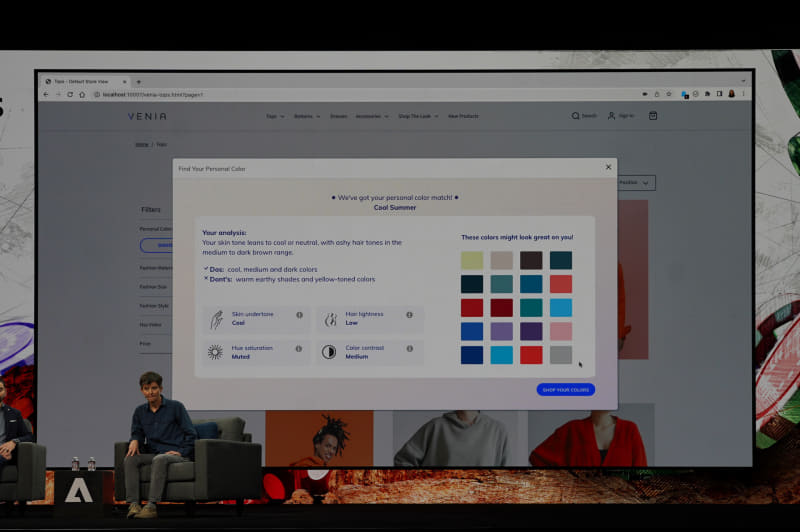The width and height of the screenshot is (800, 532).
Task: Click the share icon in address bar
Action: click(x=657, y=94)
